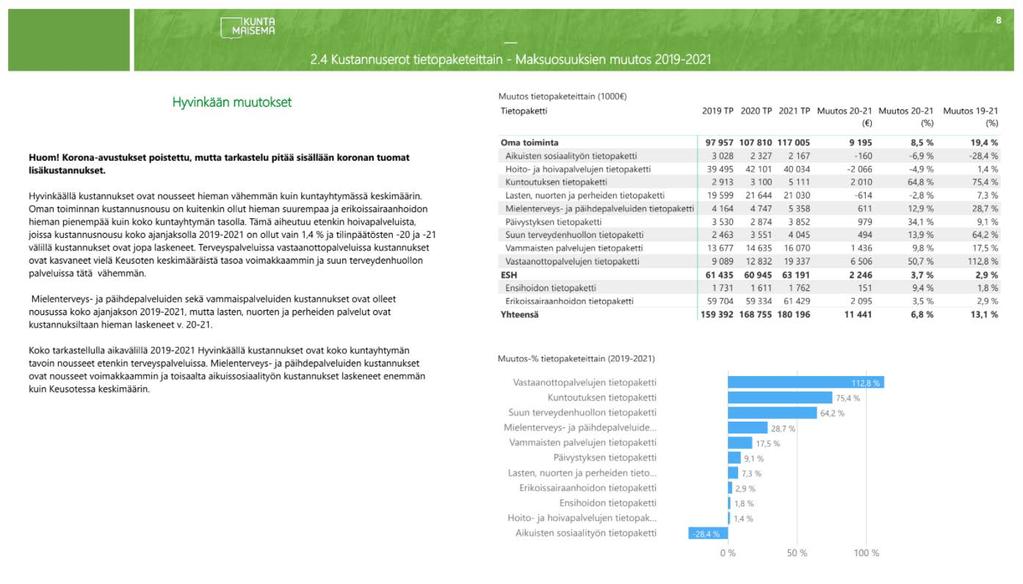Click the "50 %" chart axis tick
Screen dimensions: 1023x584
(x=797, y=553)
